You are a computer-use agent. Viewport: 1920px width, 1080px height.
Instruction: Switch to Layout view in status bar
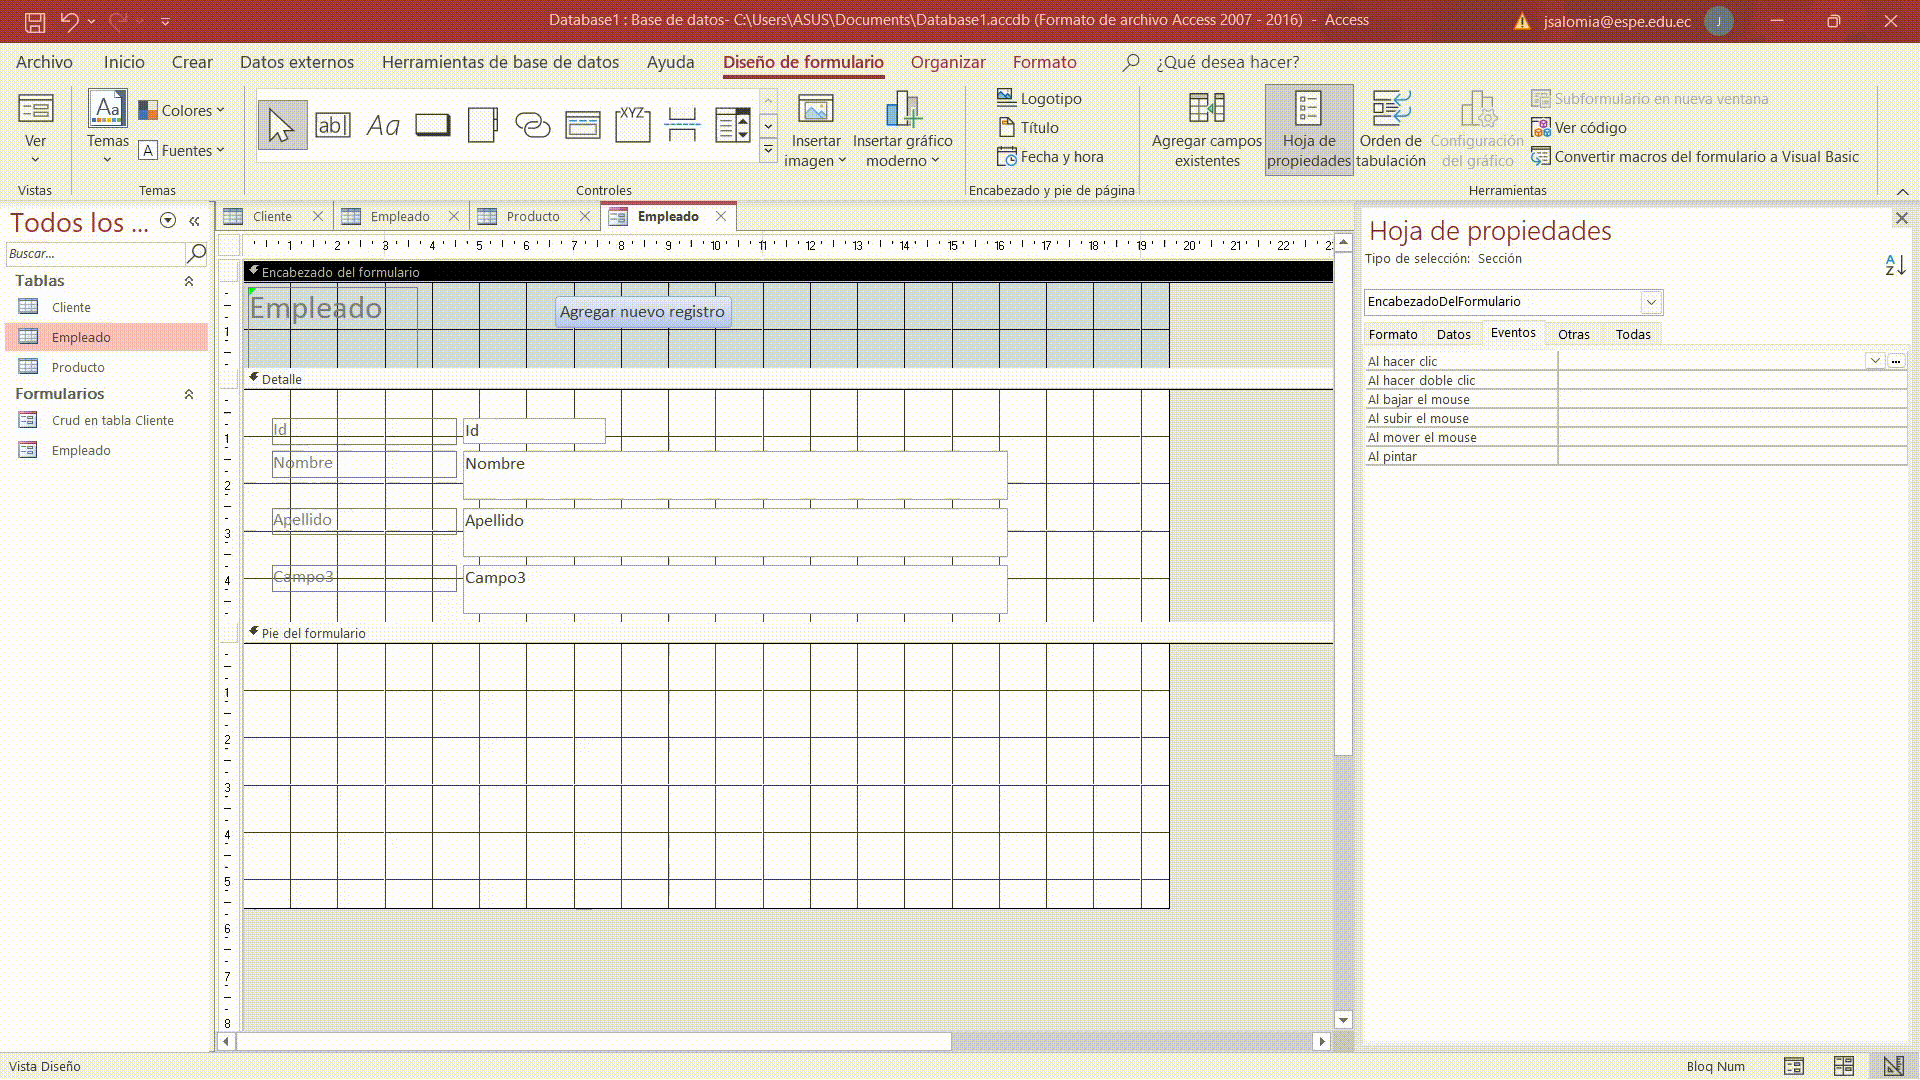tap(1844, 1066)
